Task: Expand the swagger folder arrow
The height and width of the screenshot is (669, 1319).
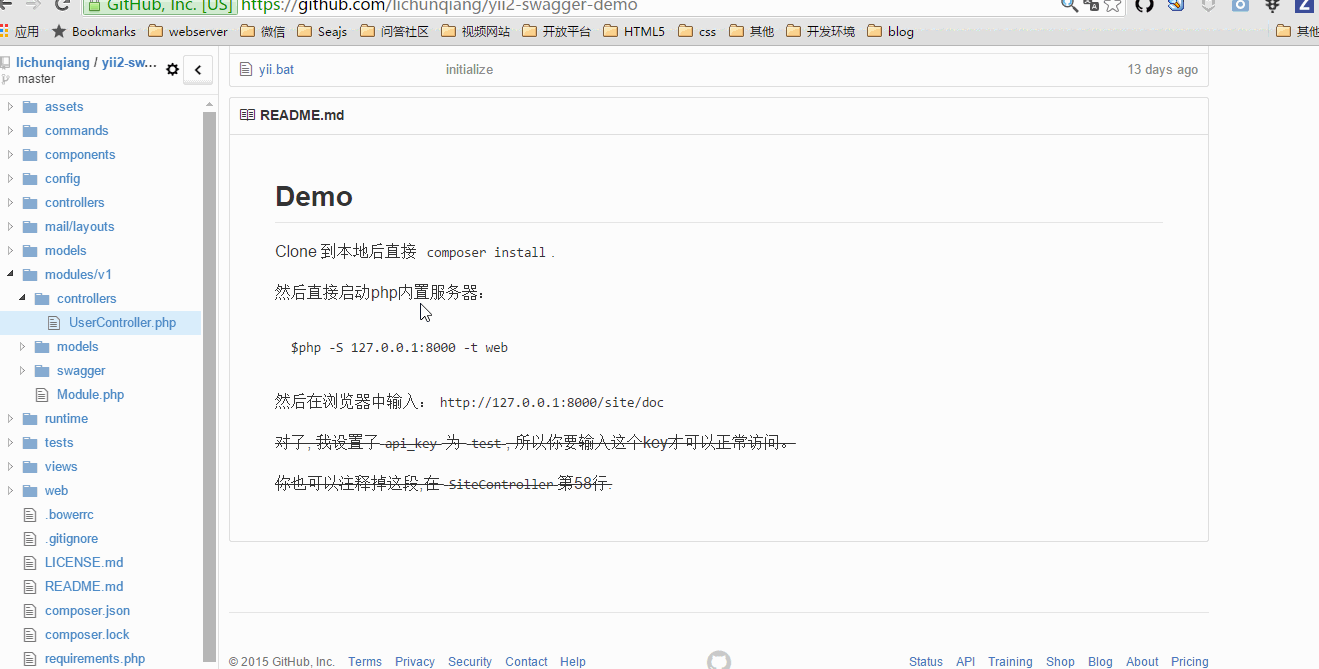Action: tap(22, 370)
